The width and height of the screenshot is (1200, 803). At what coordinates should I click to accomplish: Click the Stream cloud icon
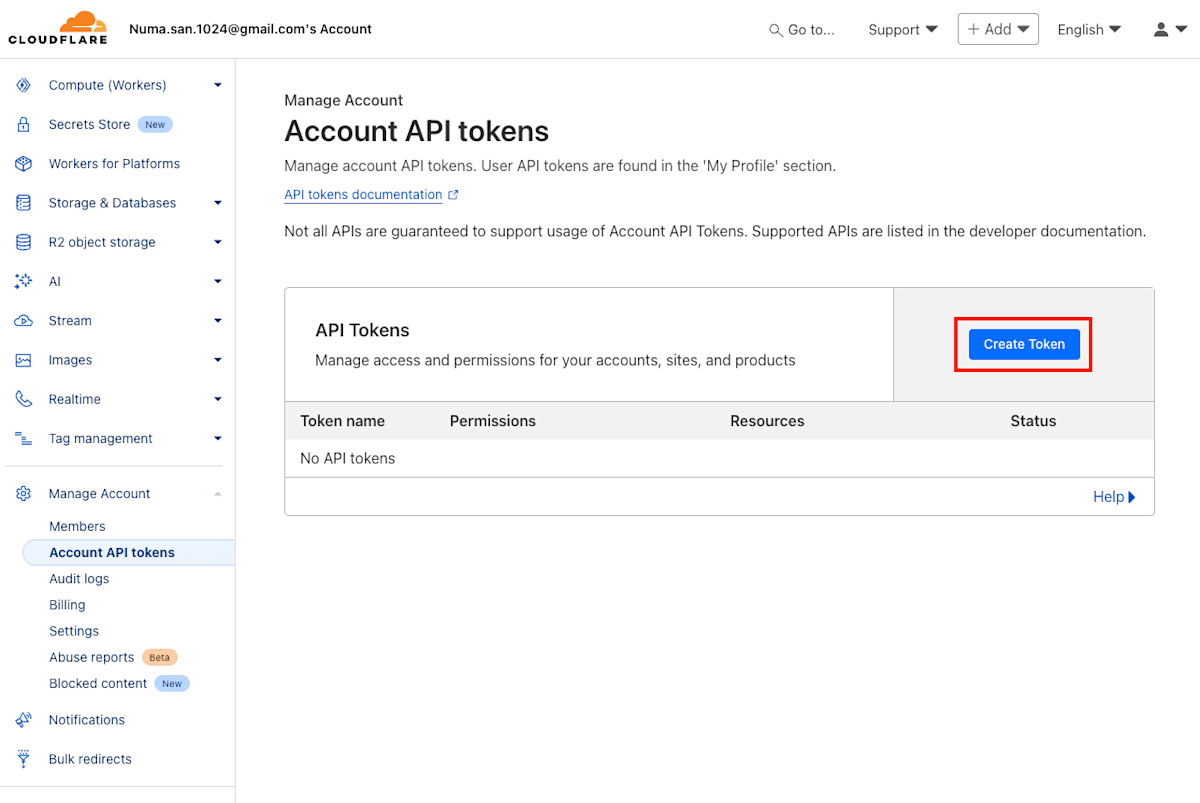[x=23, y=321]
